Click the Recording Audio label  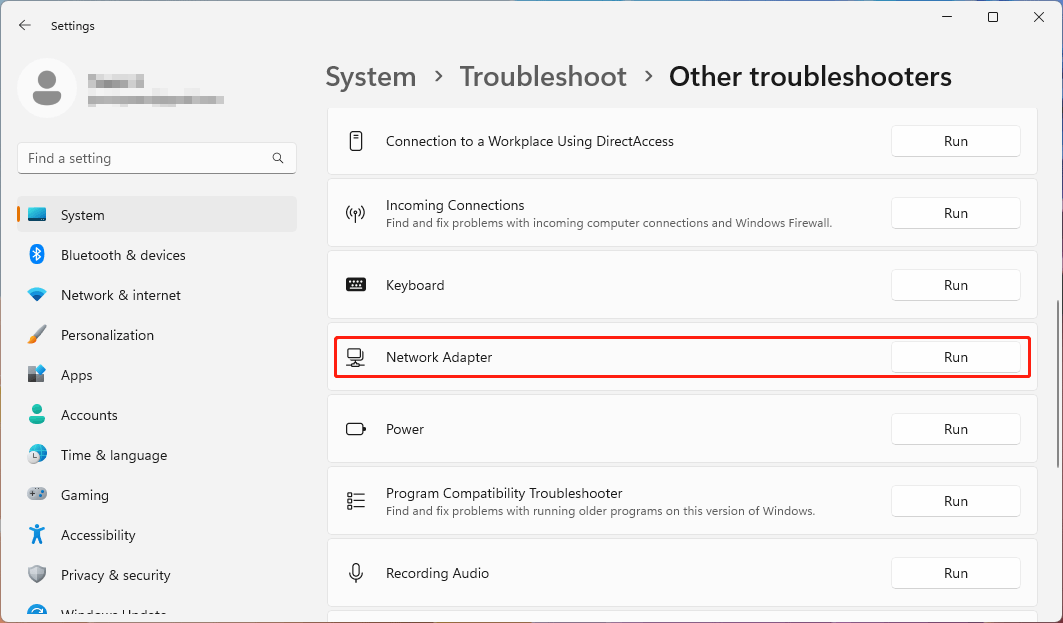coord(437,573)
